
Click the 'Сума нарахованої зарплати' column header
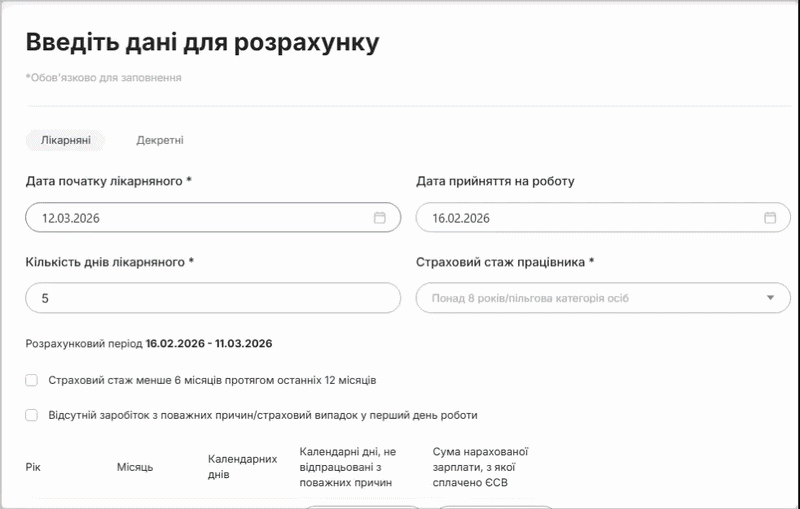click(x=480, y=466)
